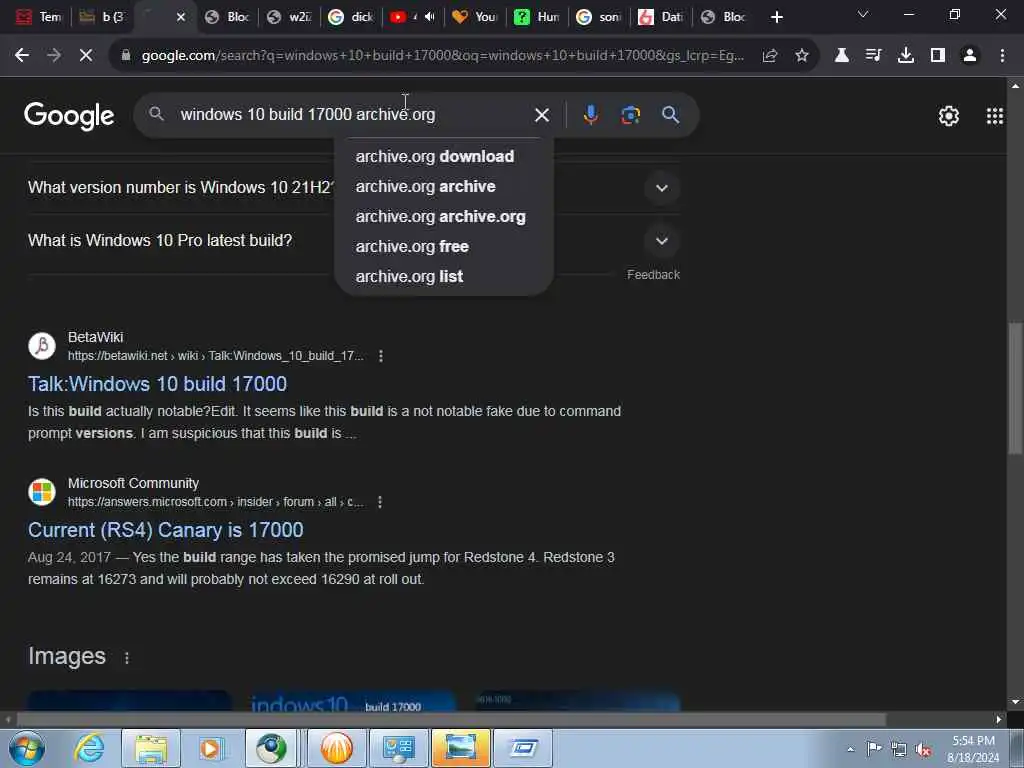
Task: Switch to the 'Dati' tab
Action: tap(662, 17)
